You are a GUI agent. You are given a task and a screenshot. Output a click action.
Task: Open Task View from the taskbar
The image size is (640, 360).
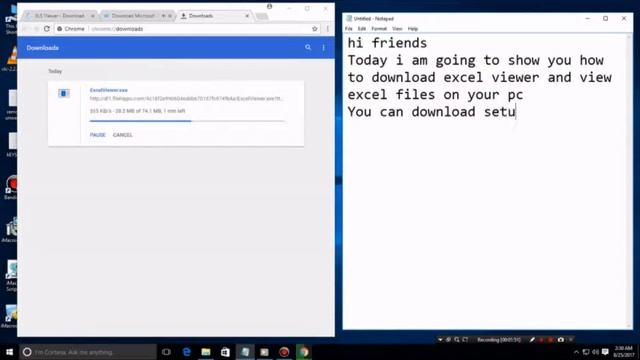tap(166, 352)
